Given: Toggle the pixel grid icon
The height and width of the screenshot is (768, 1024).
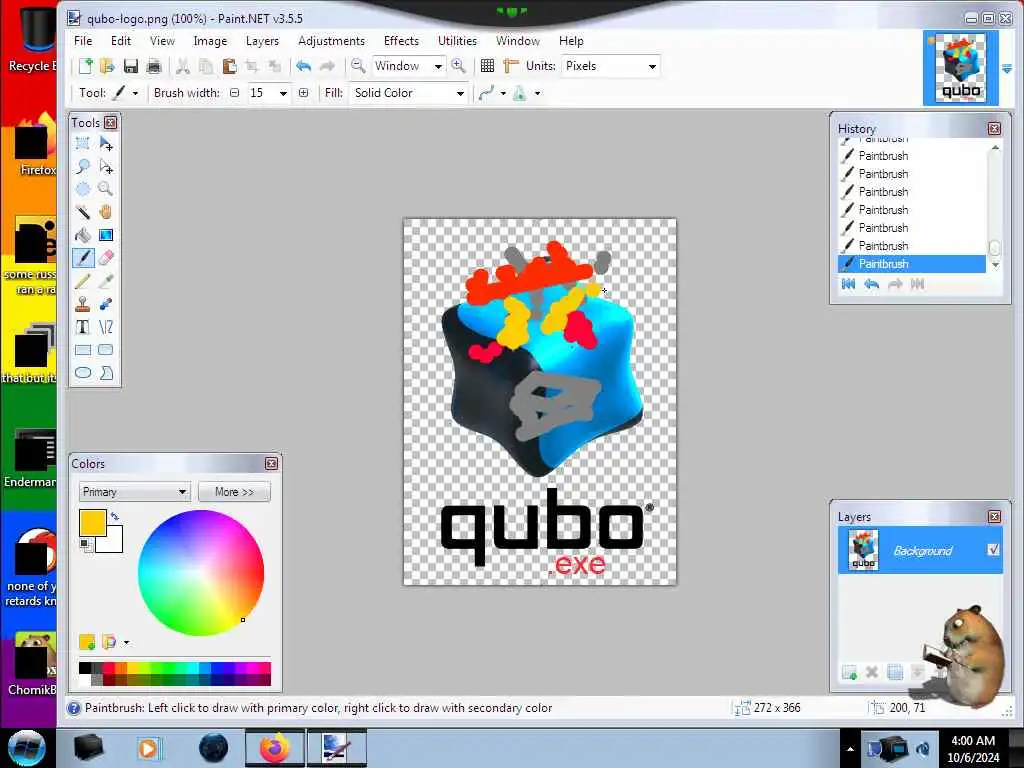Looking at the screenshot, I should coord(487,66).
